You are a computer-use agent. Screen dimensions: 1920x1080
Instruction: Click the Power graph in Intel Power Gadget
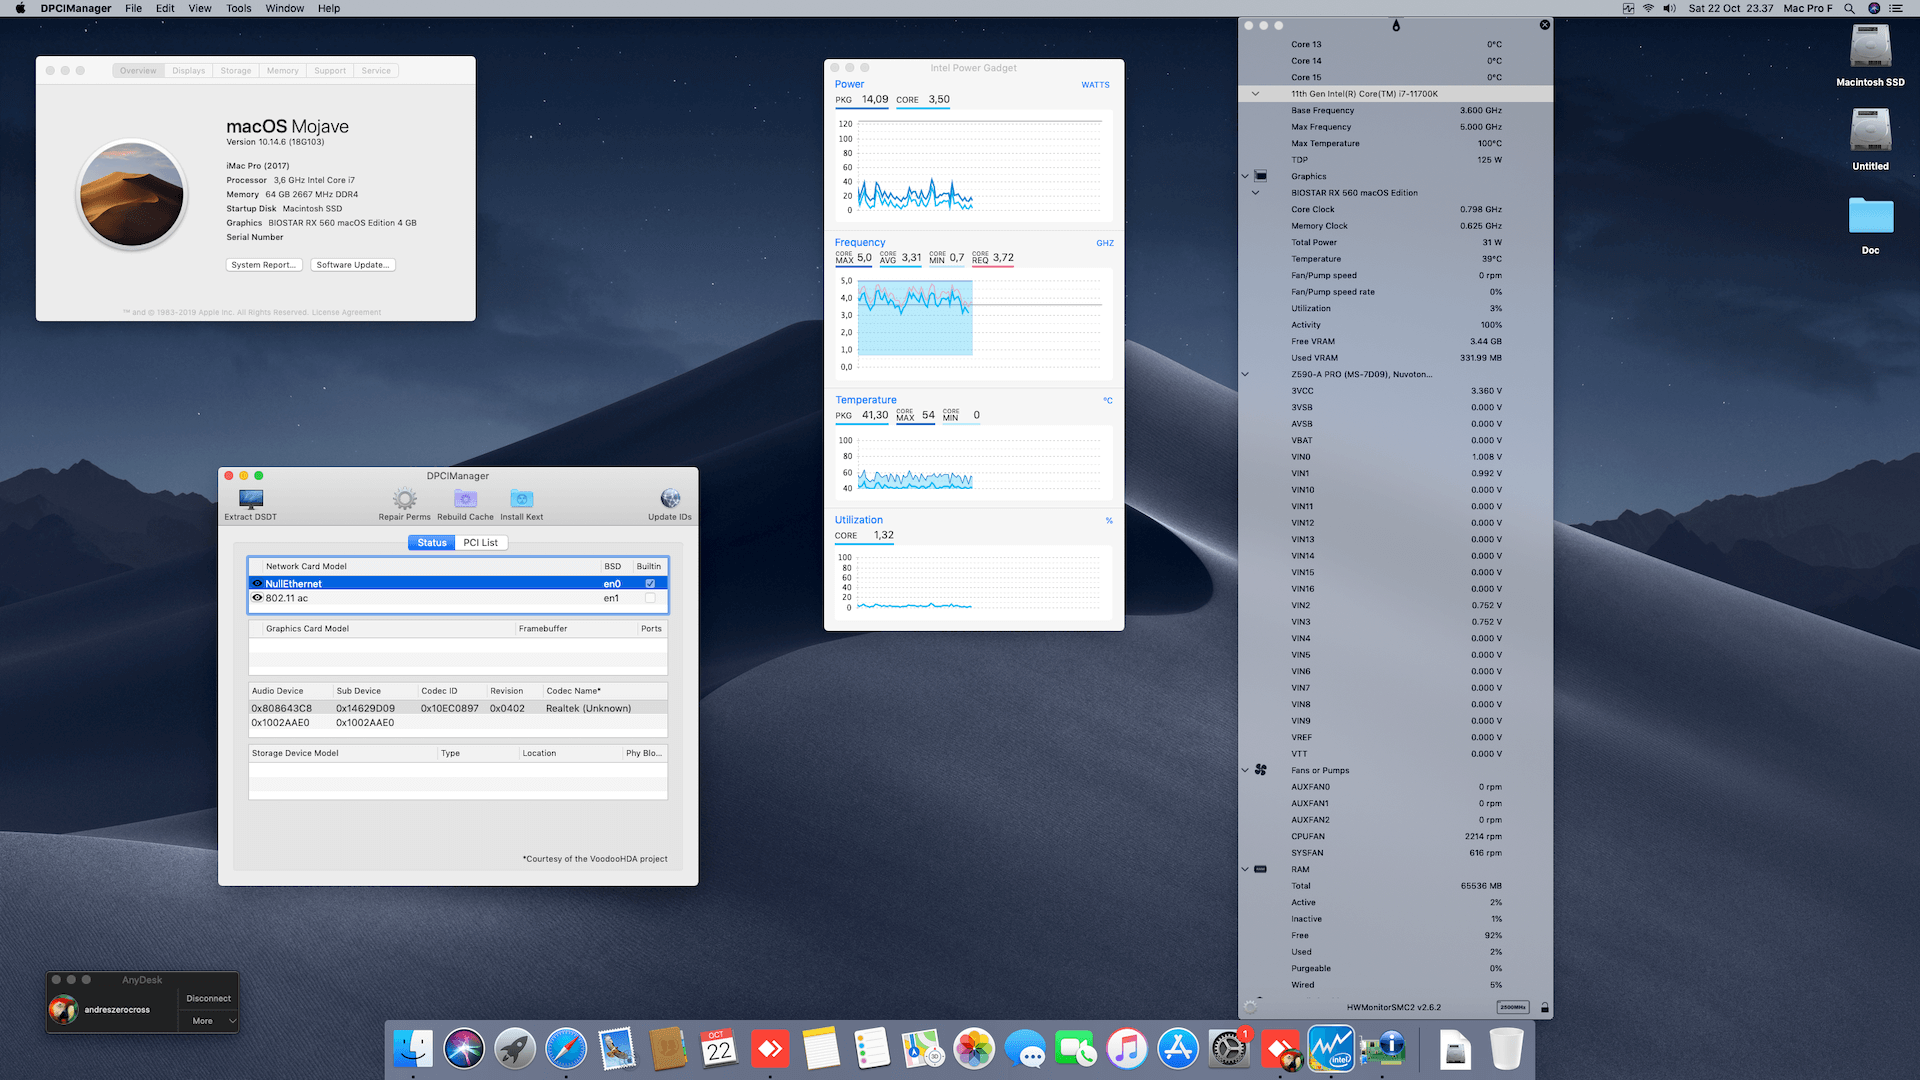[x=974, y=166]
